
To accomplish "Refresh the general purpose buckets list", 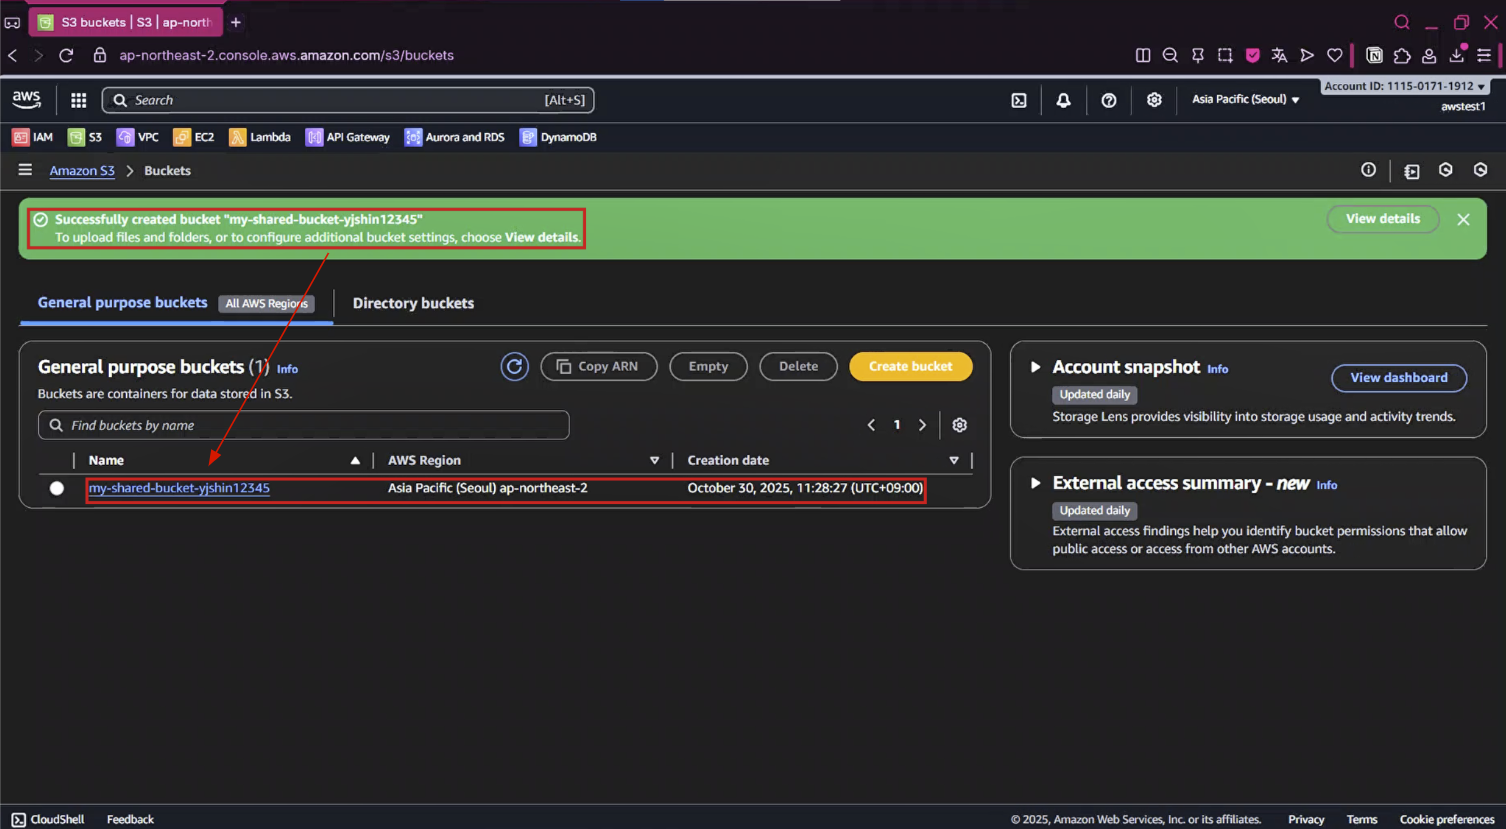I will coord(514,366).
